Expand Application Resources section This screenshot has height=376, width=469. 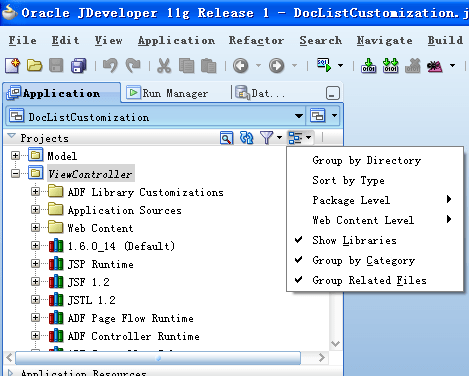click(11, 373)
